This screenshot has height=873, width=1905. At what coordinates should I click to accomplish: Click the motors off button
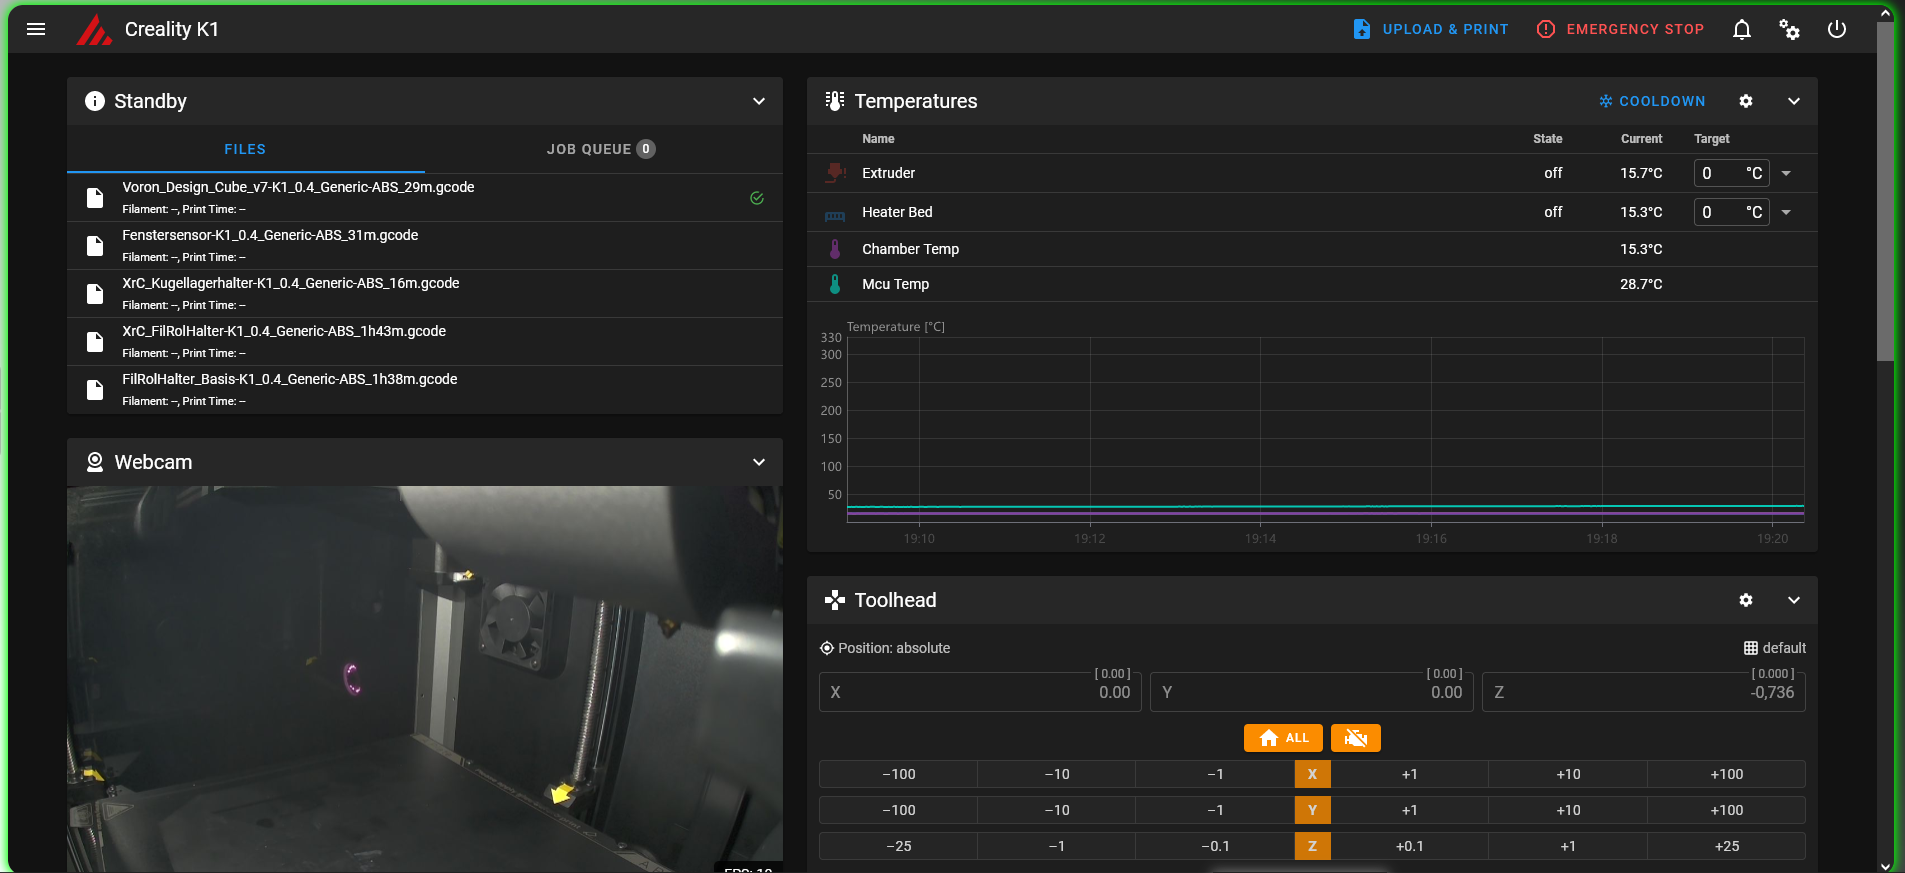pos(1355,738)
